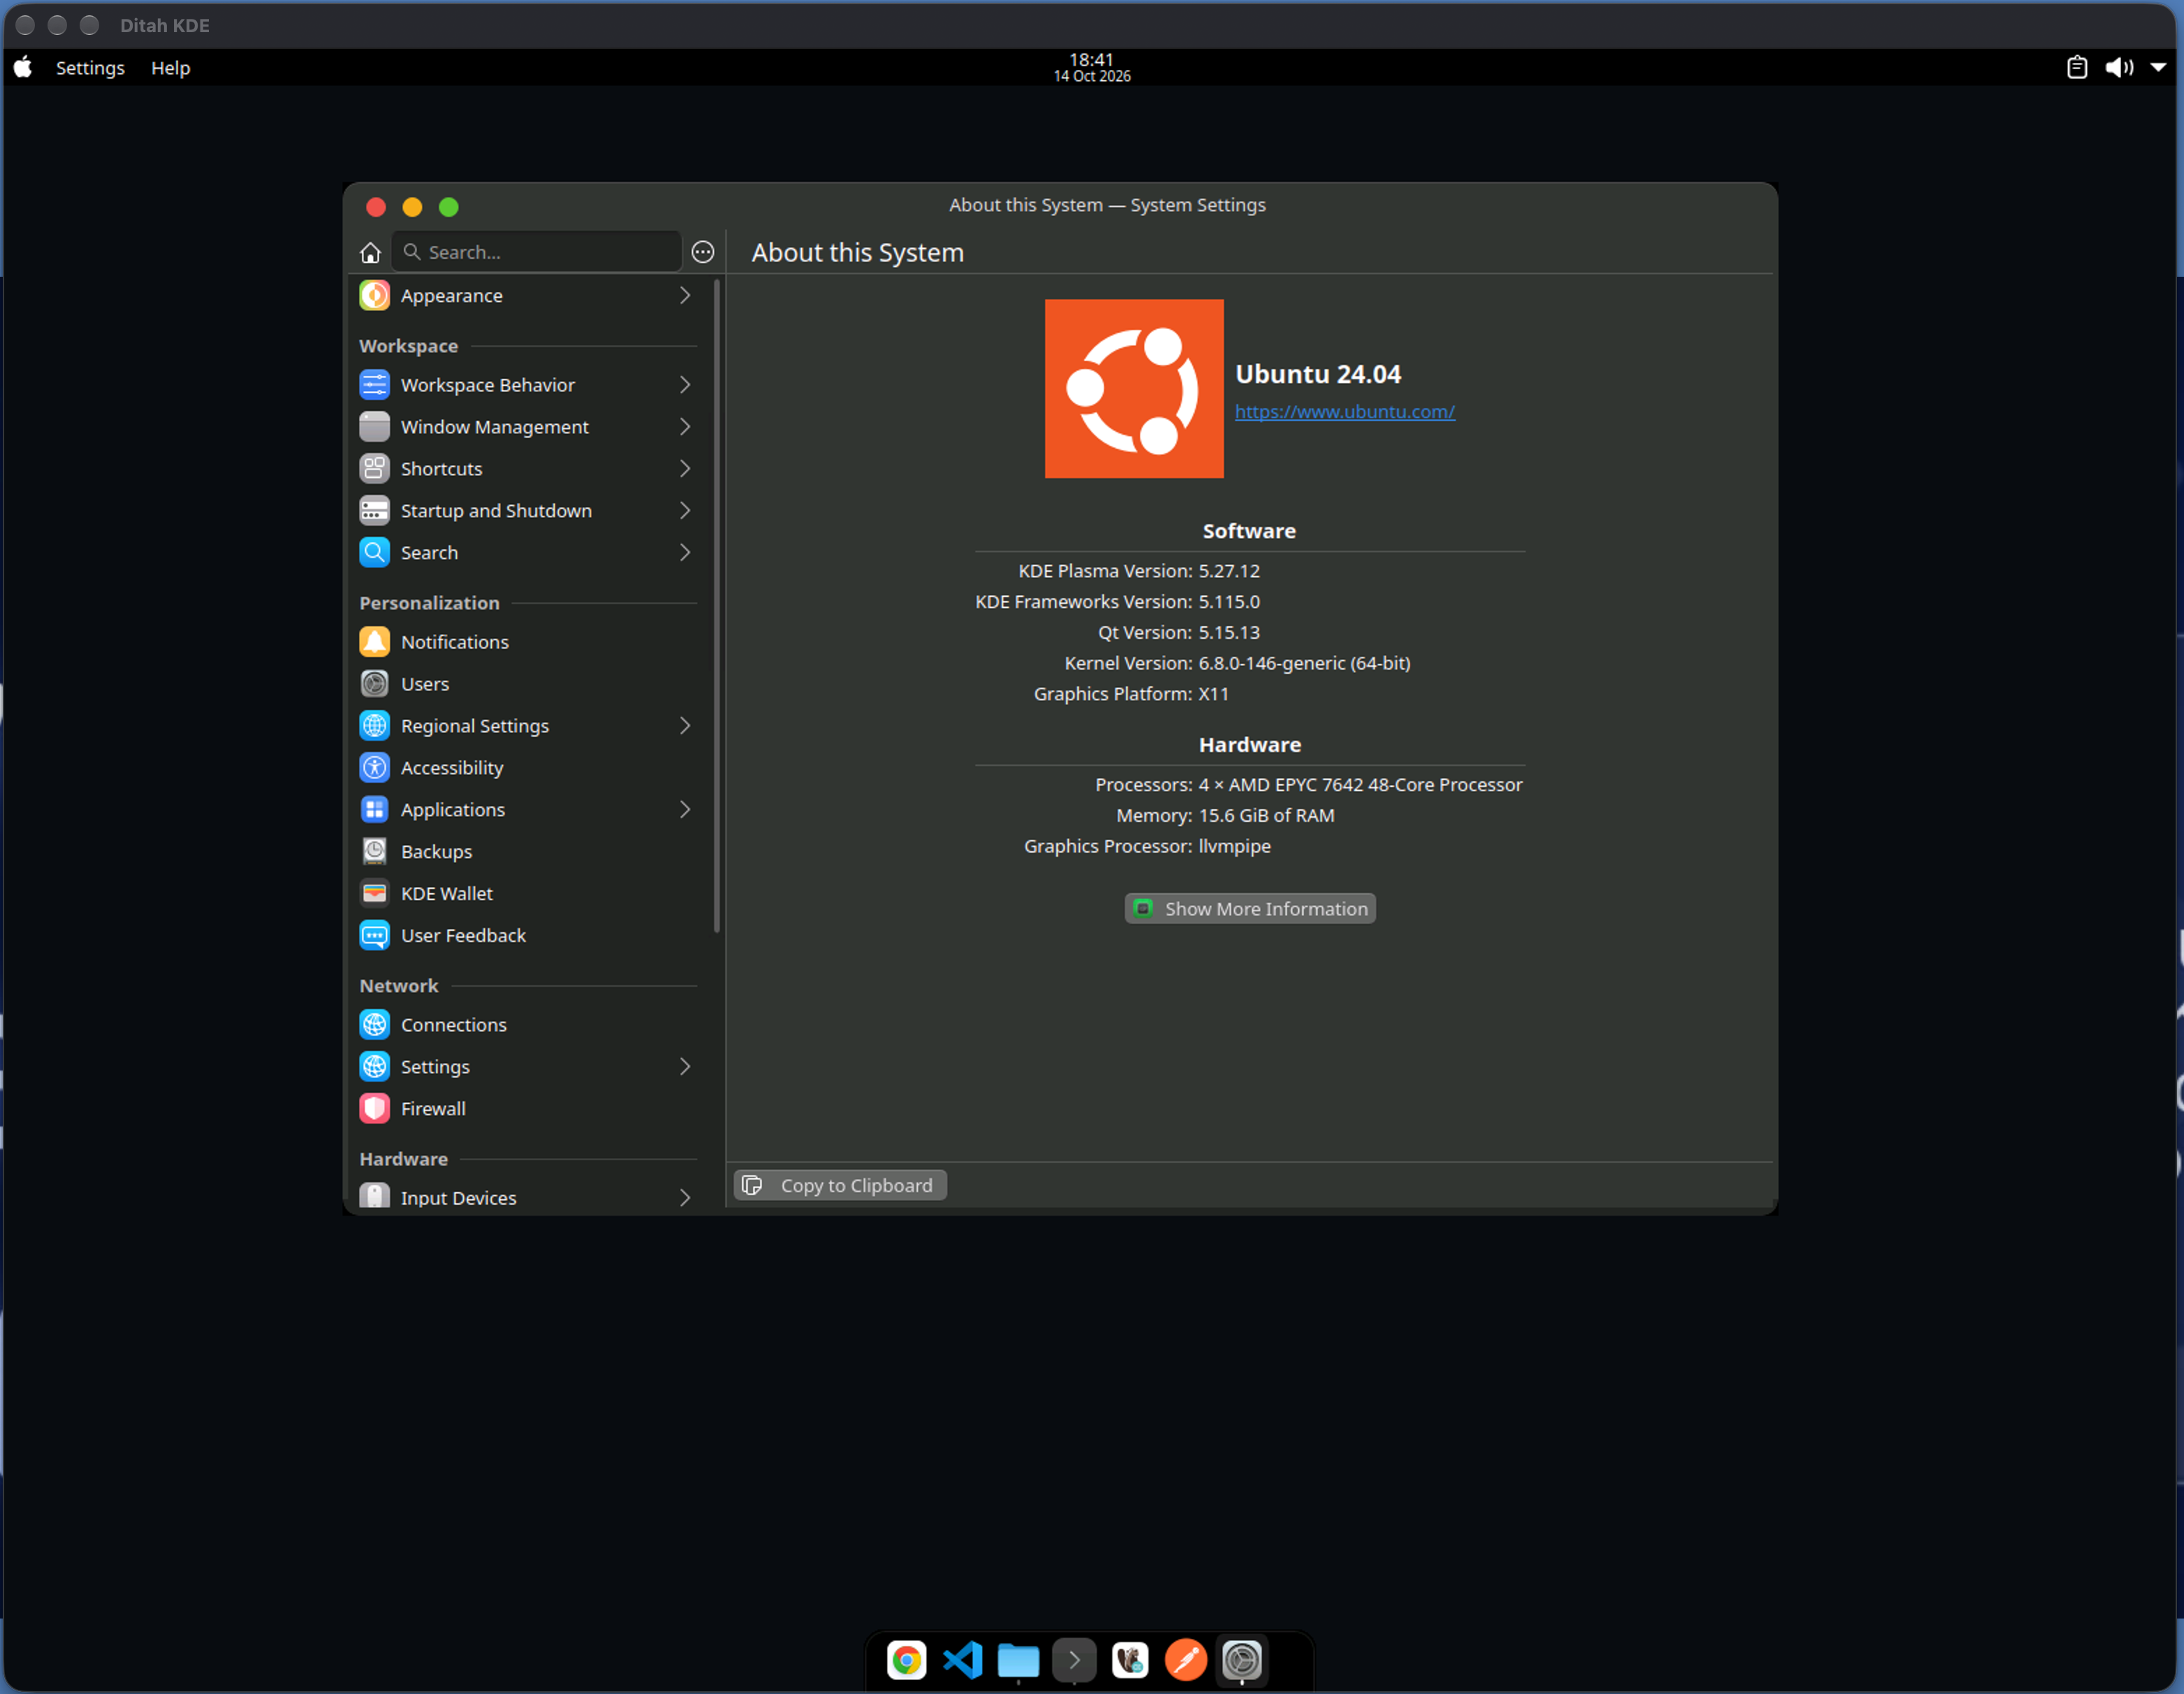Expand Input Devices chevron
Viewport: 2184px width, 1694px height.
(685, 1198)
